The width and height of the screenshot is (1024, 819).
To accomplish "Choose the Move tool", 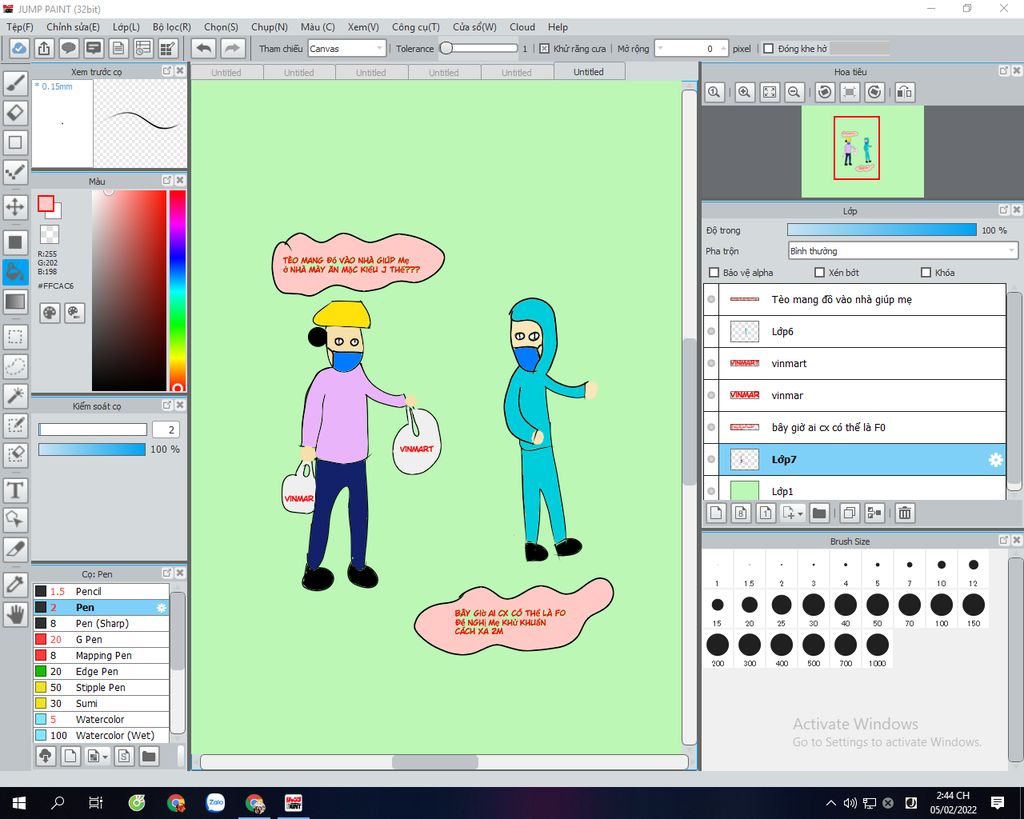I will pyautogui.click(x=15, y=208).
